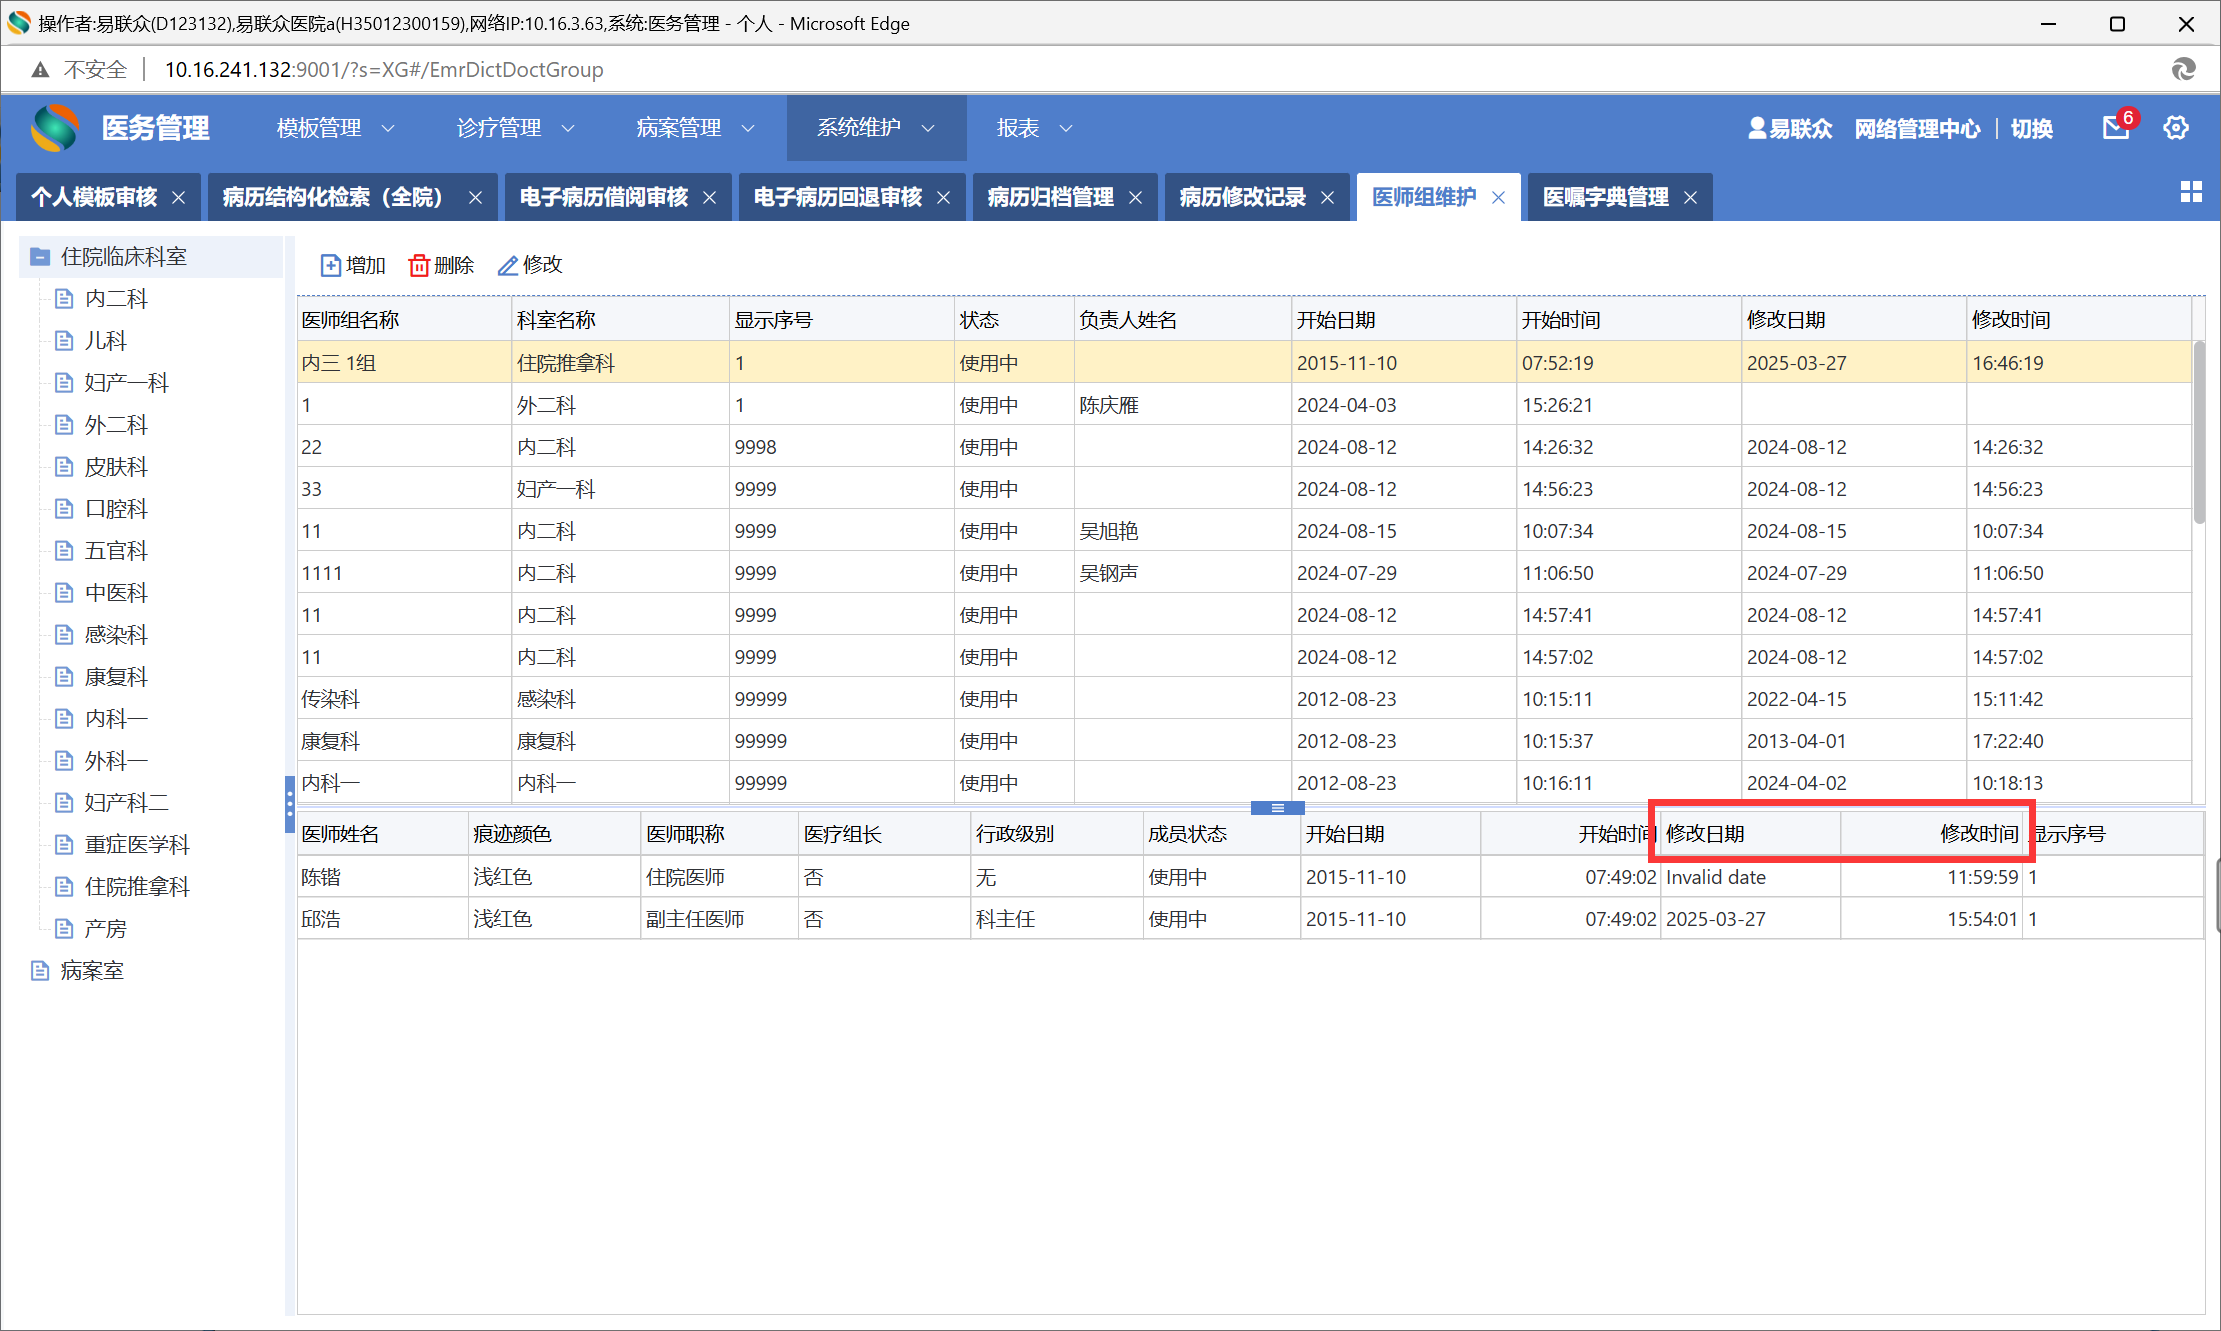2221x1331 pixels.
Task: Close the 医嘱字典管理 tab
Action: pos(1690,198)
